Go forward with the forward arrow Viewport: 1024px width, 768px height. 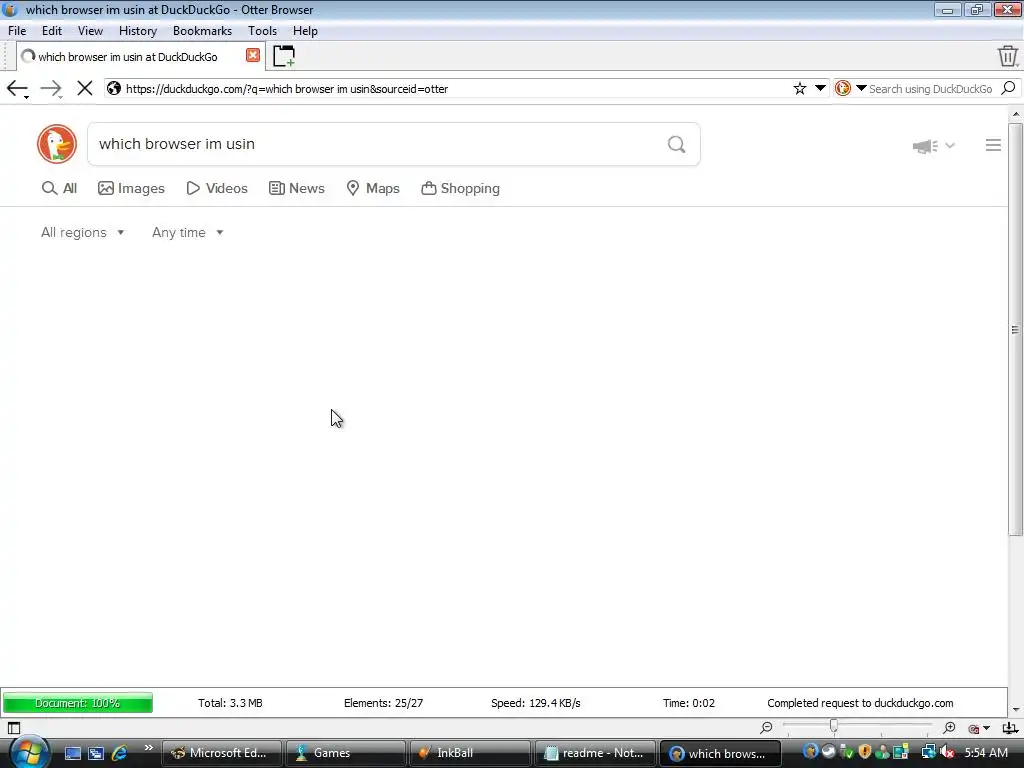tap(50, 88)
